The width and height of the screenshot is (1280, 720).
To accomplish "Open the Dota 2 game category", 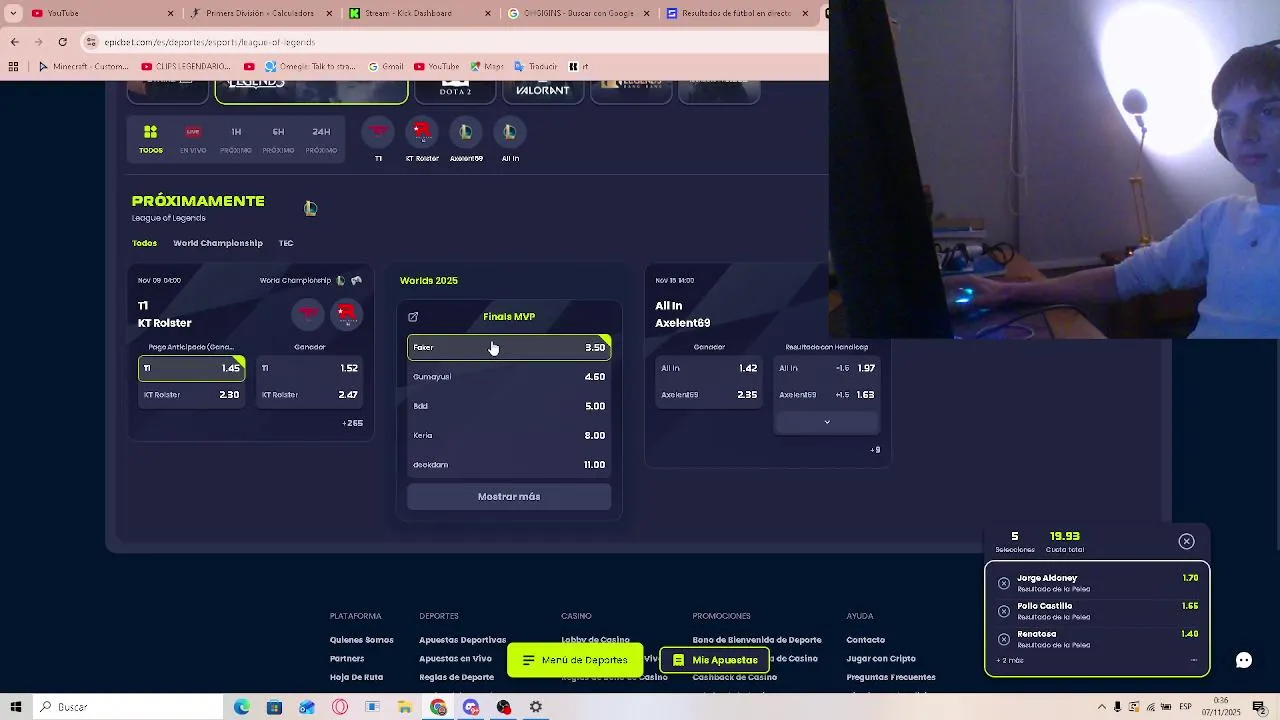I will [x=455, y=90].
